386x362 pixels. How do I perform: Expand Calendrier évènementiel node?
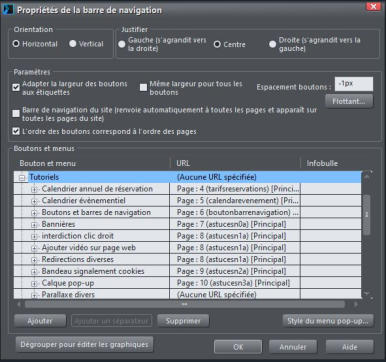34,202
